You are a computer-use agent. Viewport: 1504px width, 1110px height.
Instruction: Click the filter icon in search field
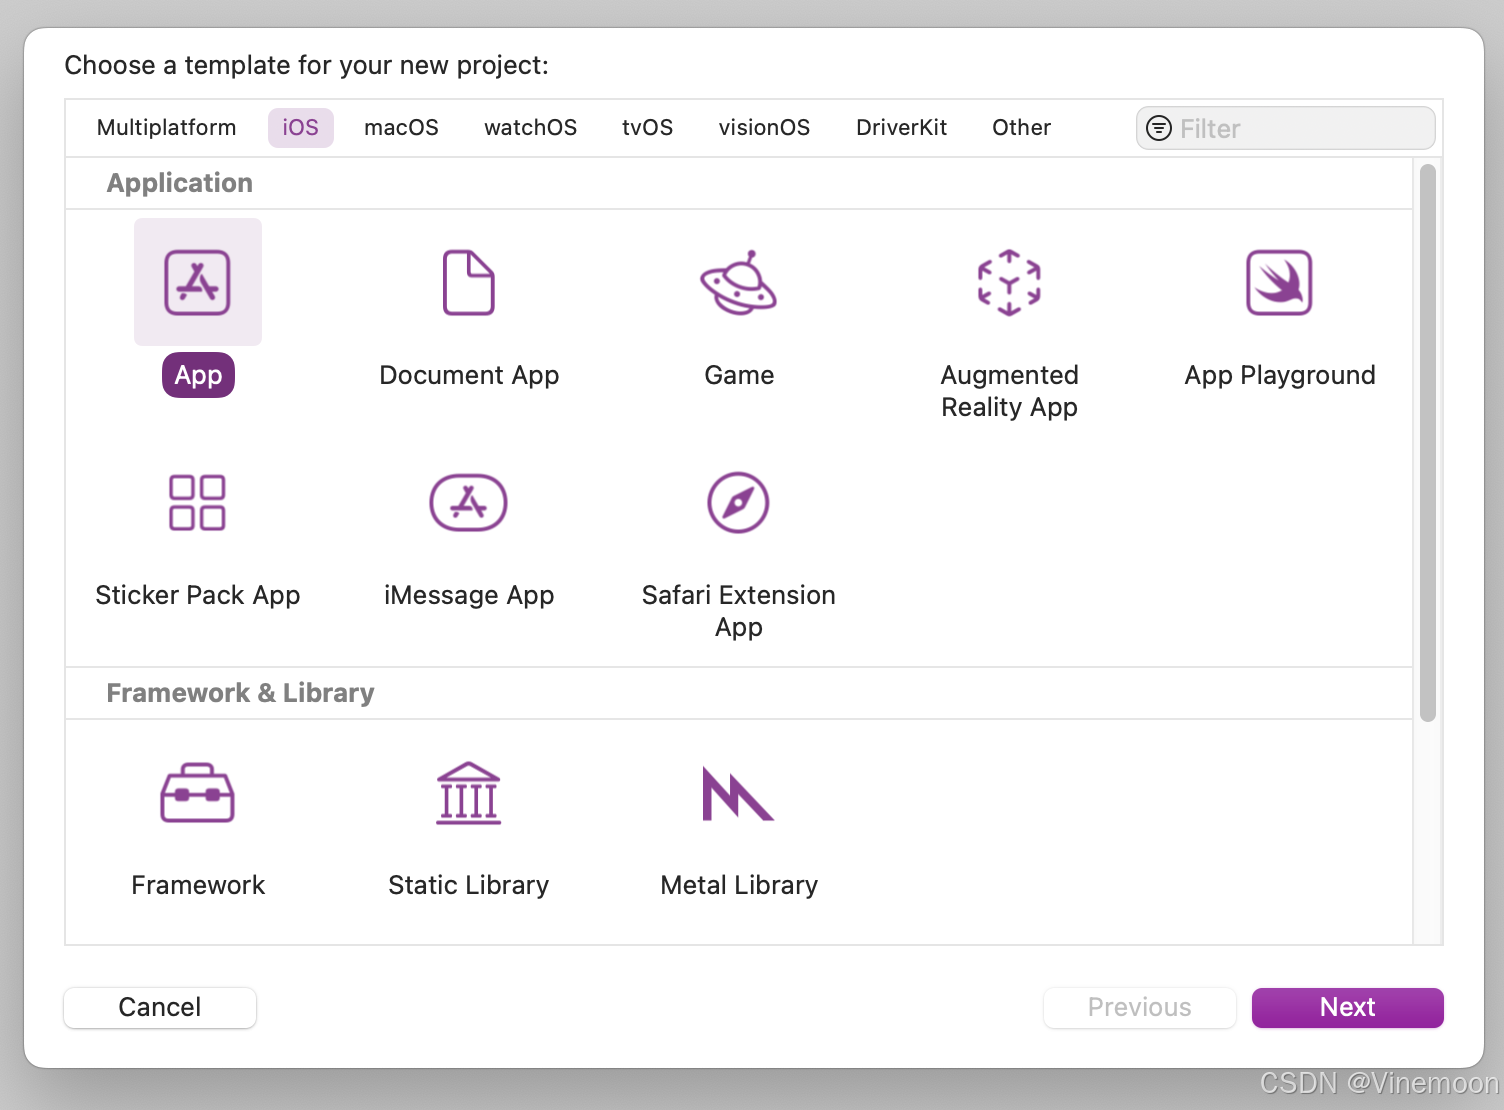(1159, 128)
